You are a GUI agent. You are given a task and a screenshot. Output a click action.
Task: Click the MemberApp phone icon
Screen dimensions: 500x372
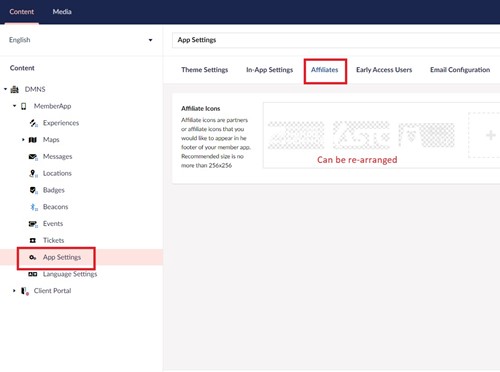click(x=24, y=106)
